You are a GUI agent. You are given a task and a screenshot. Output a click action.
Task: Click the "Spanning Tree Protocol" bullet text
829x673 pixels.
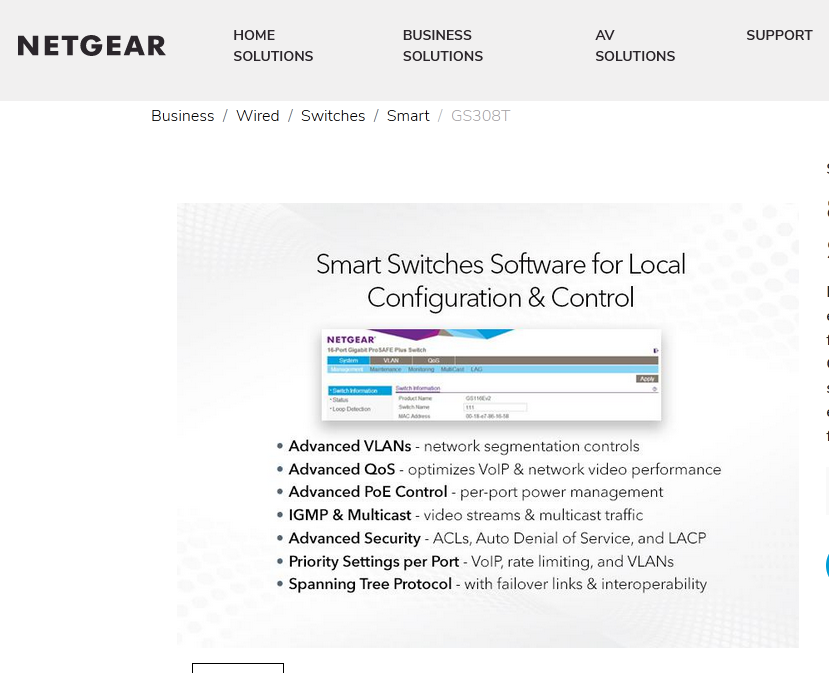click(x=370, y=584)
